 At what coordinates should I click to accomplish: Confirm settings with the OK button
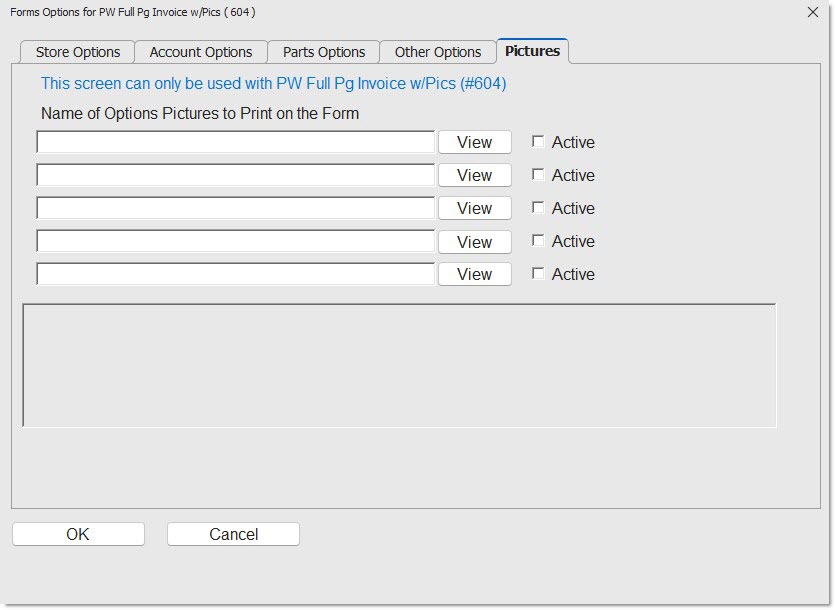click(x=78, y=534)
